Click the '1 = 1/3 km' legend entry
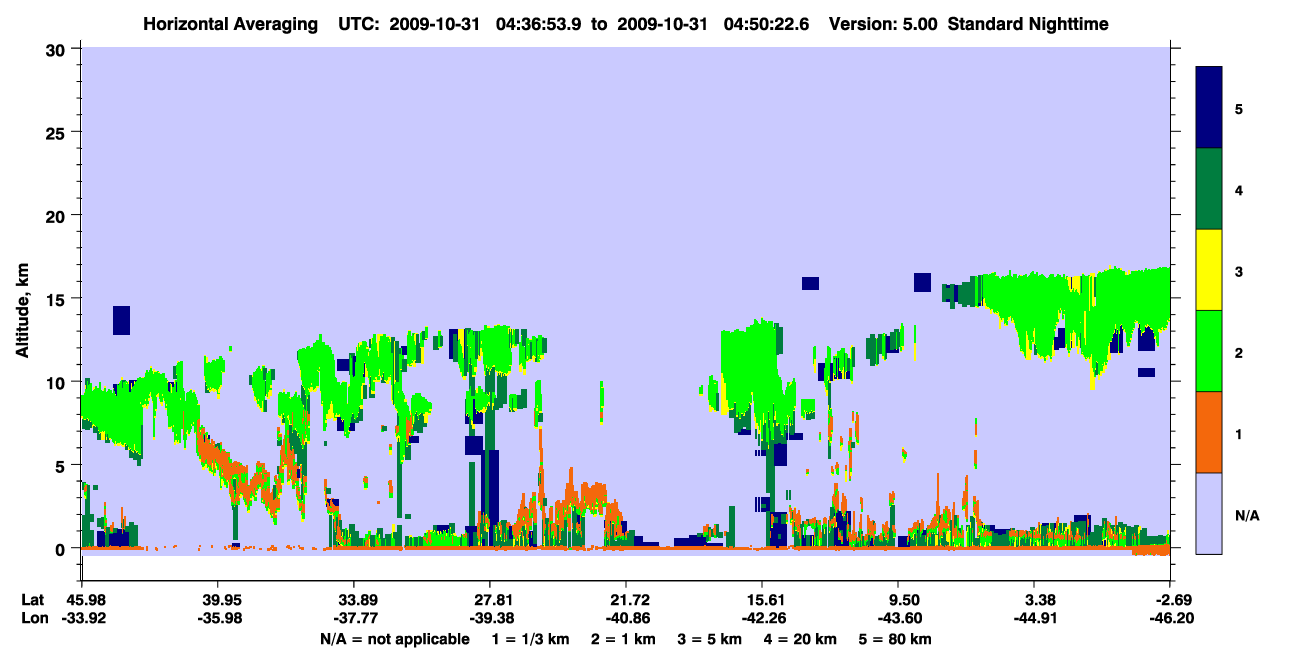 coord(528,639)
